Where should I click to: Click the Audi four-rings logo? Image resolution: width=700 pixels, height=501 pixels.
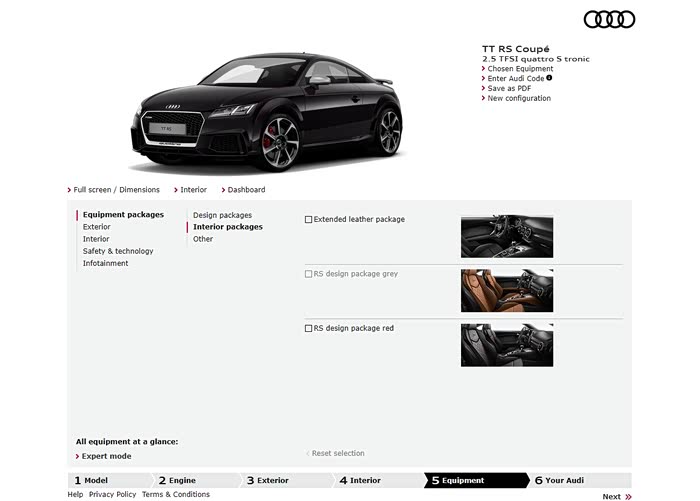pos(609,20)
